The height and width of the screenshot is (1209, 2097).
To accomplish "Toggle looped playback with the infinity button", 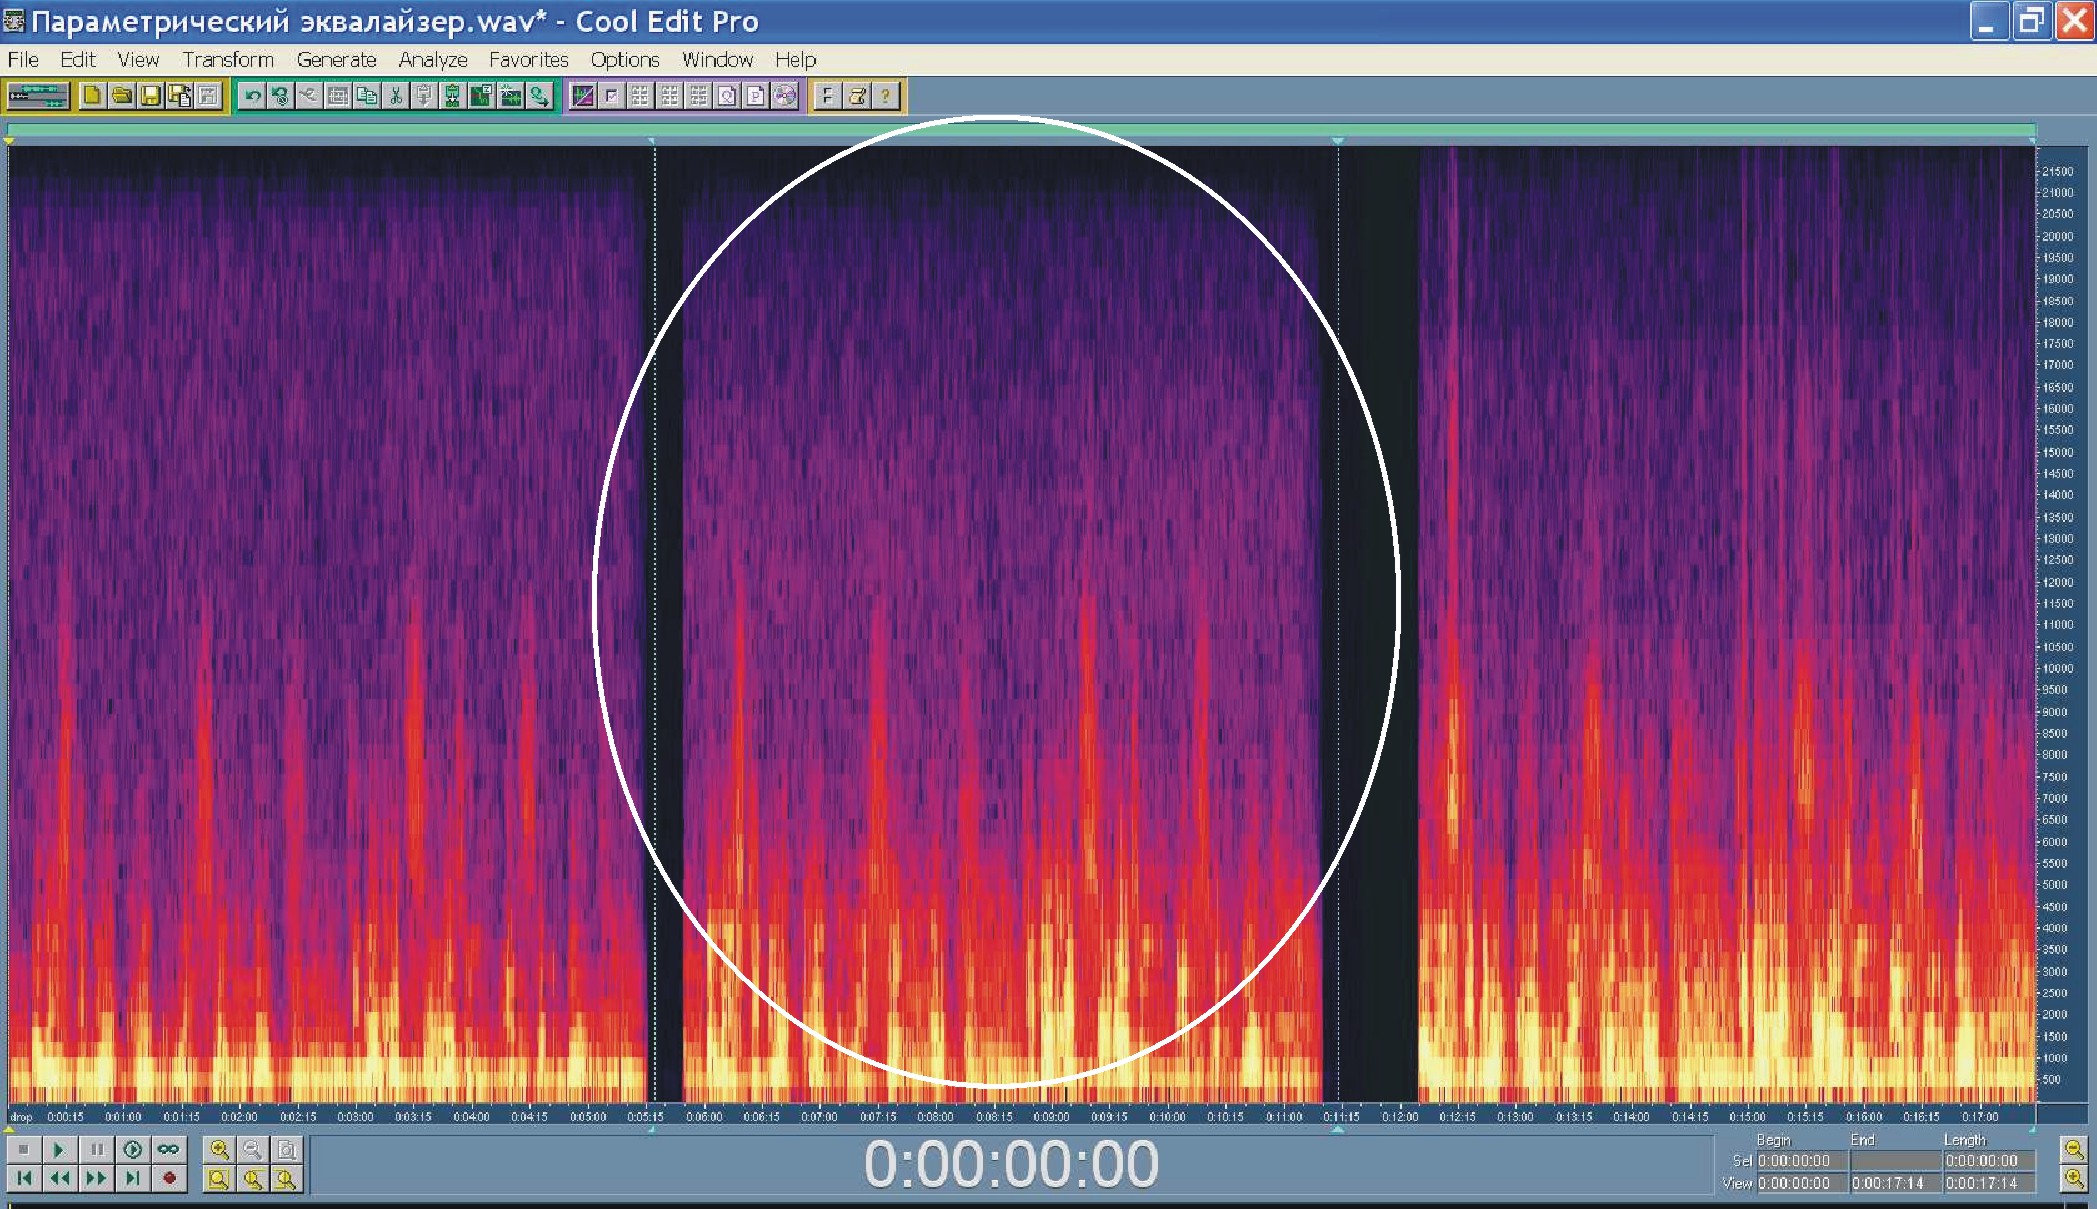I will 168,1149.
